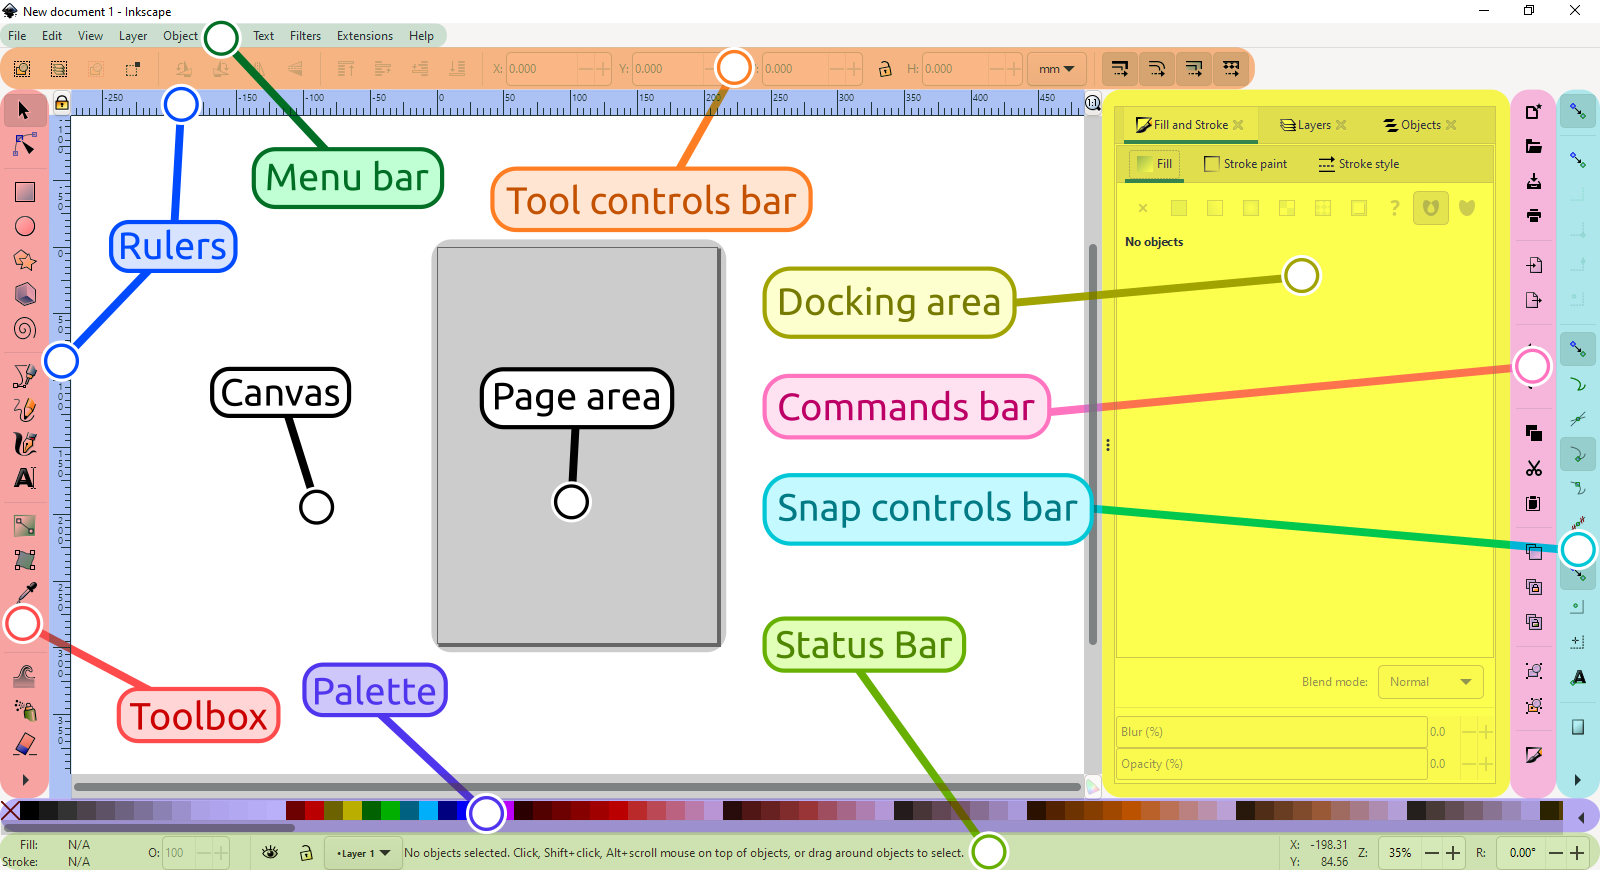Screen dimensions: 1600x870
Task: Toggle scale rounded corners option
Action: (1157, 69)
